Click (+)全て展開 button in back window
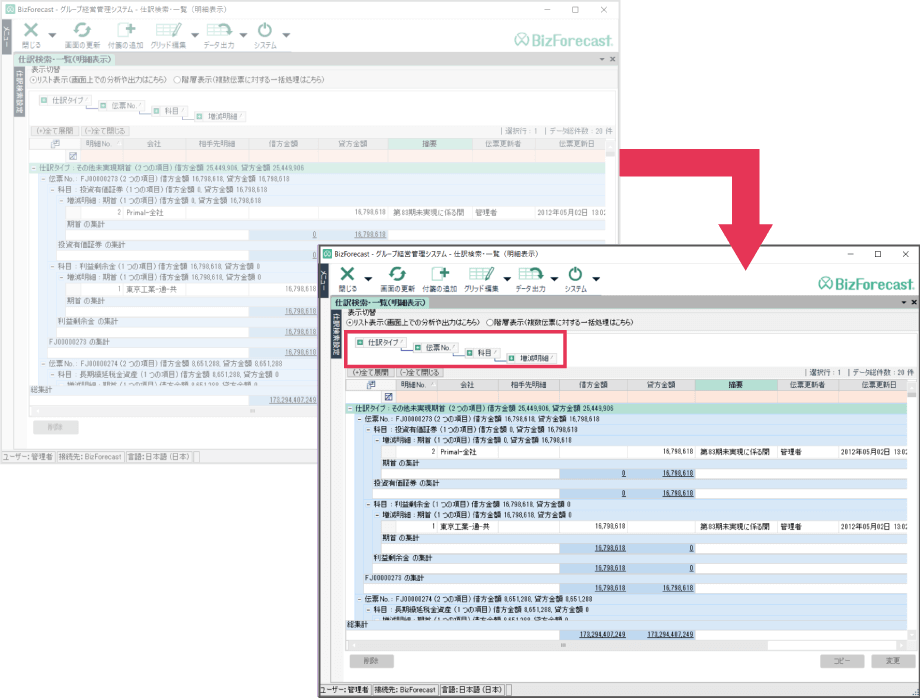 coord(55,131)
